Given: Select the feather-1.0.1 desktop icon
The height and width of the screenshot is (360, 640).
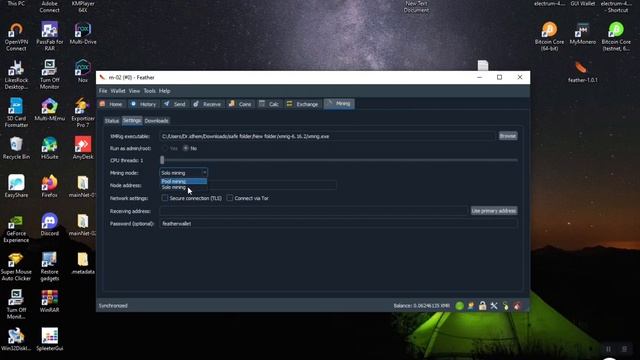Looking at the screenshot, I should (x=583, y=72).
